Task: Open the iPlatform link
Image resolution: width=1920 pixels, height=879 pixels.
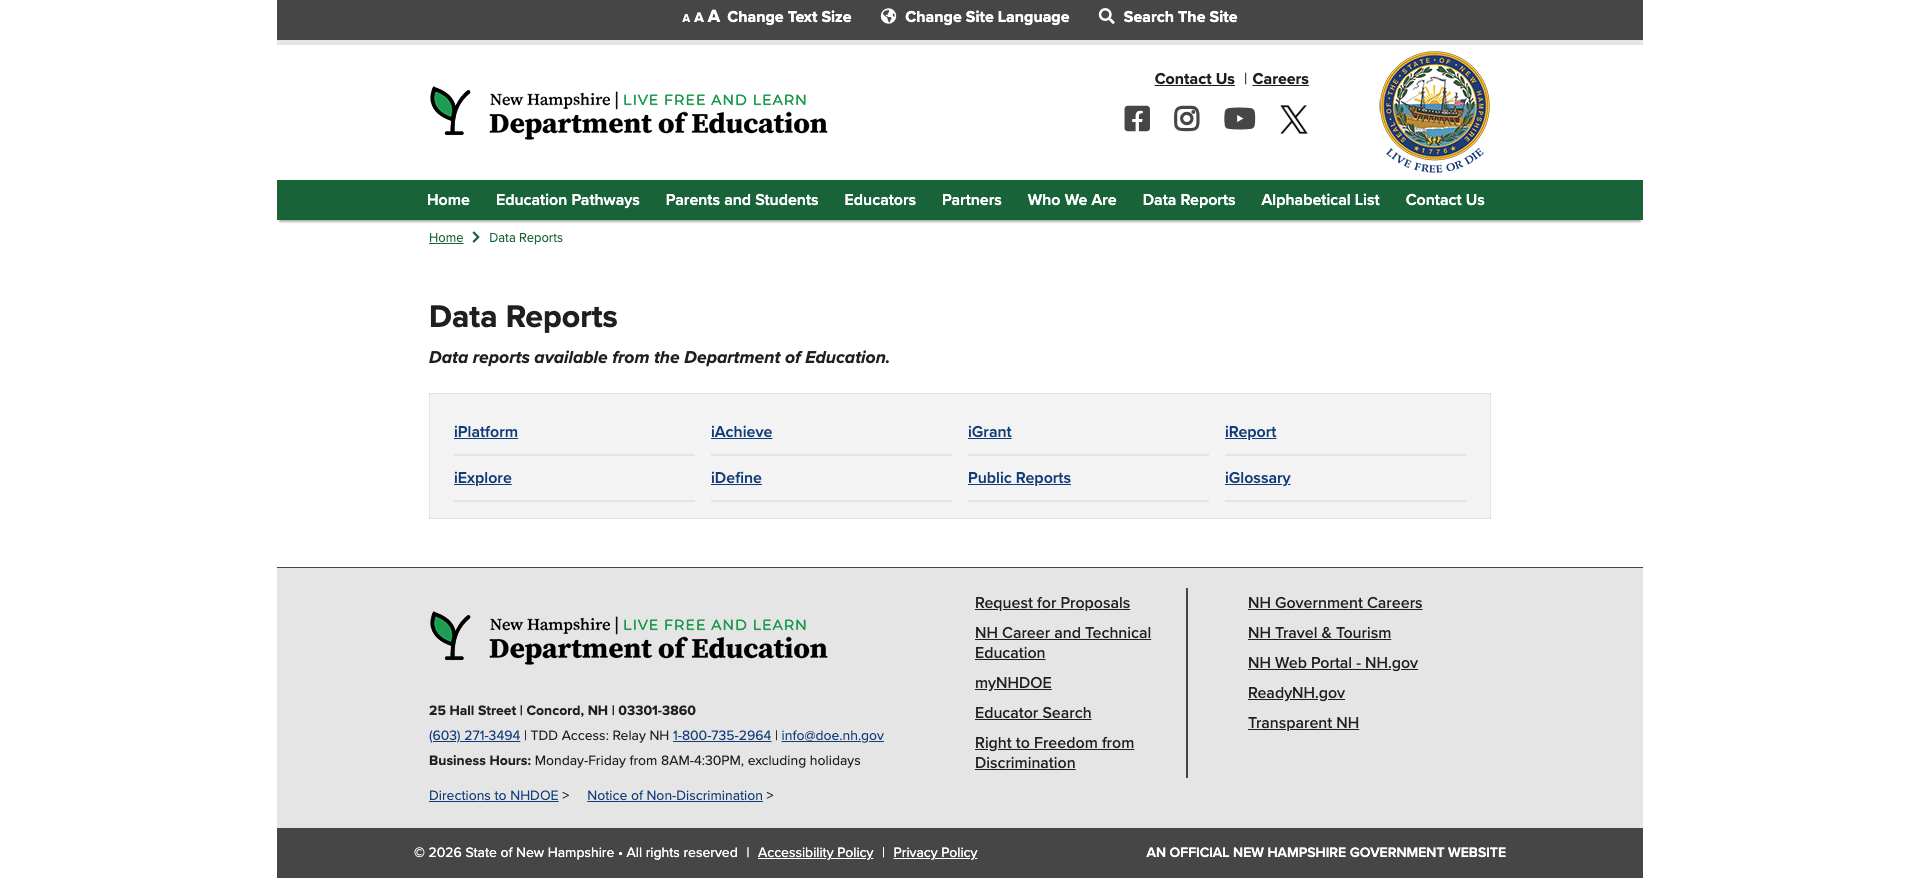Action: point(486,432)
